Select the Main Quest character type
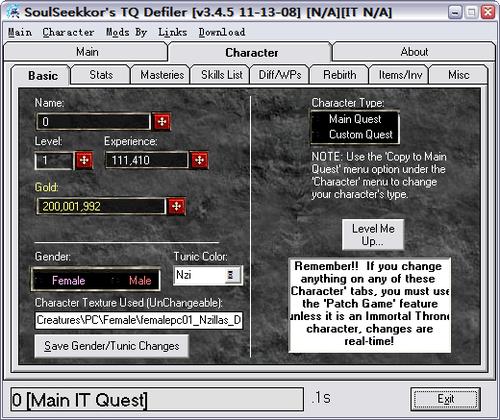The image size is (500, 420). click(355, 119)
